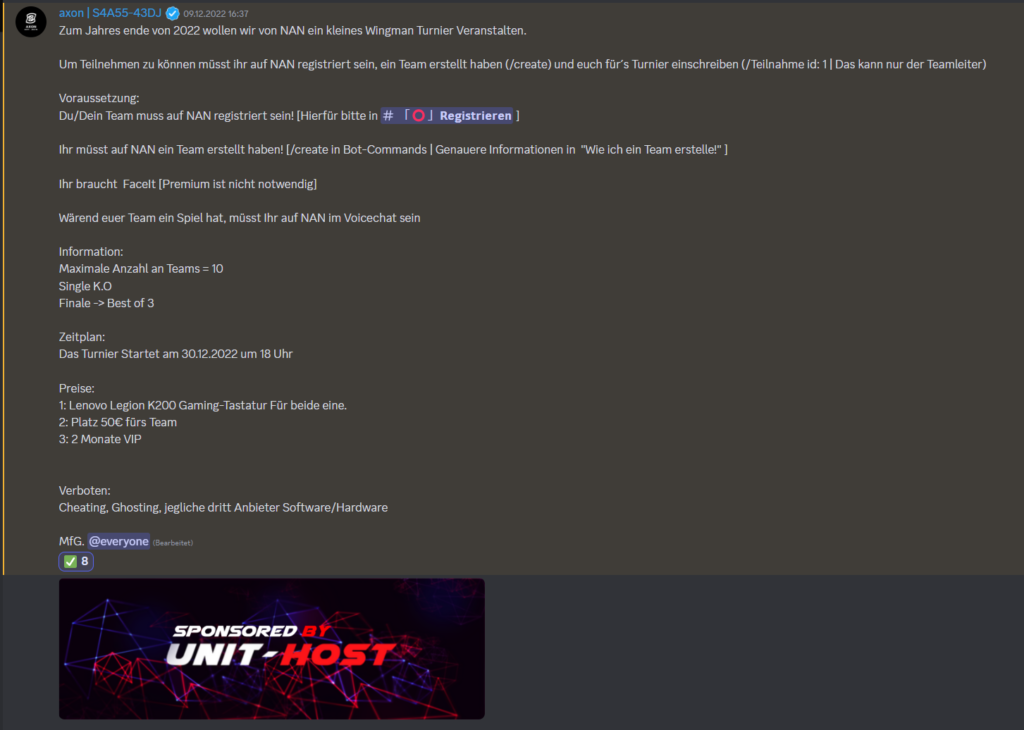Click the Verboten: heading text

[84, 490]
